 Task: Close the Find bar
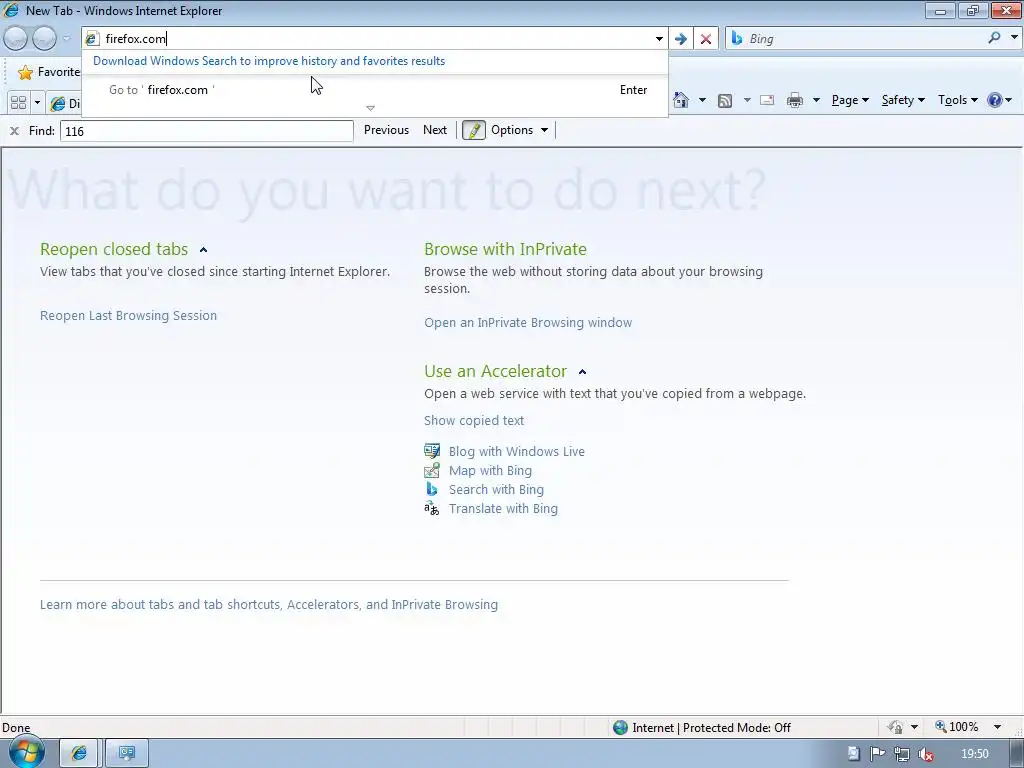tap(14, 131)
